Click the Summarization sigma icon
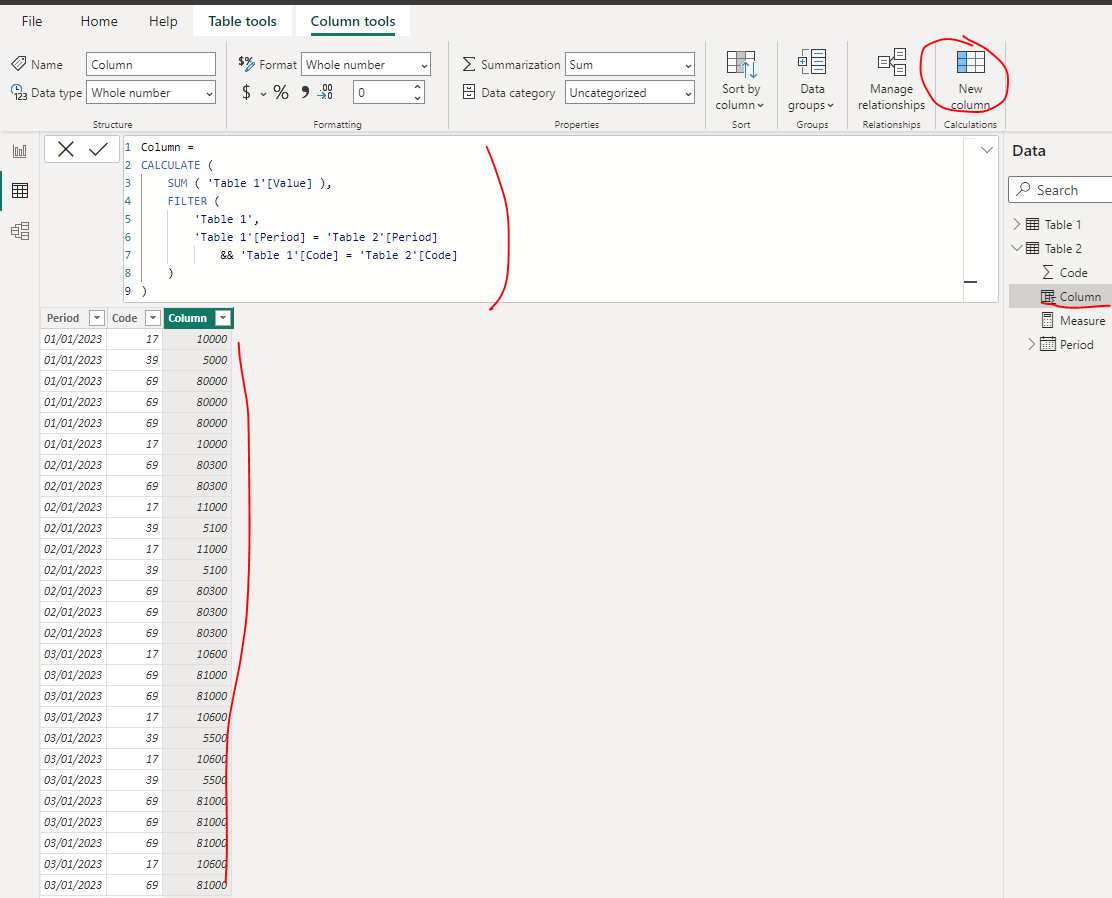Viewport: 1112px width, 898px height. click(x=469, y=65)
